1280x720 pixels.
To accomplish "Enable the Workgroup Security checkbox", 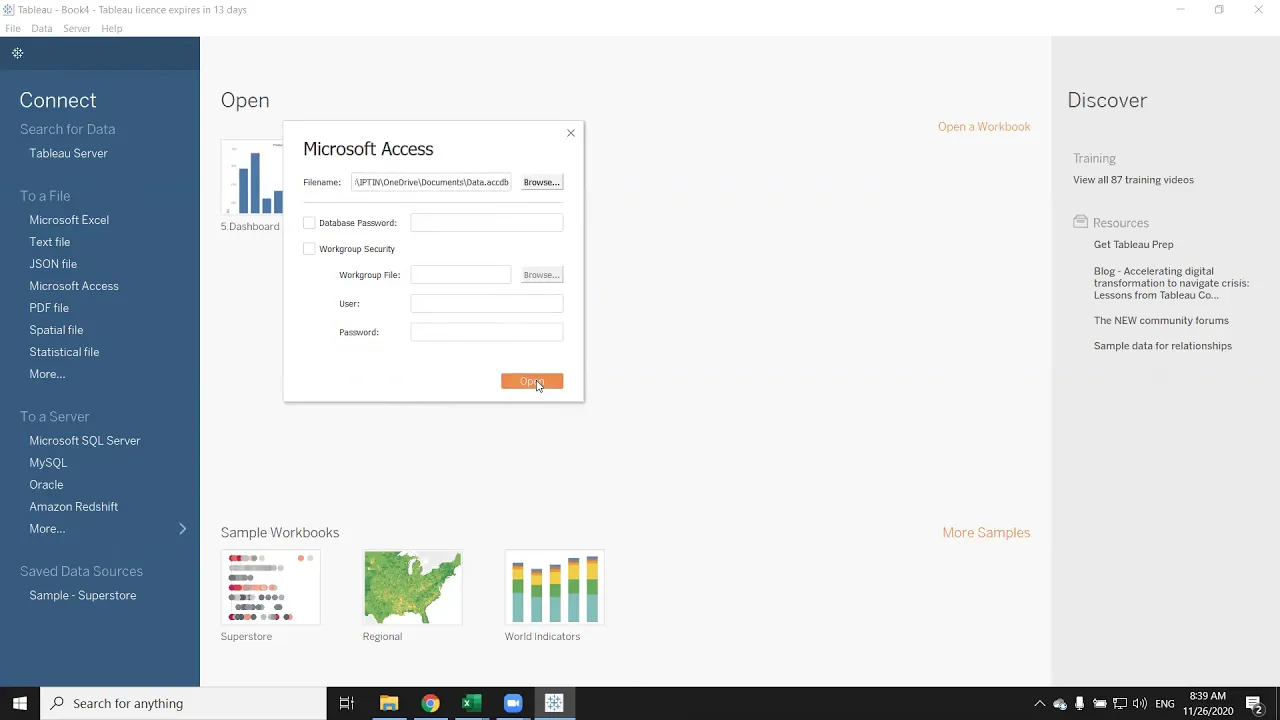I will pos(309,249).
